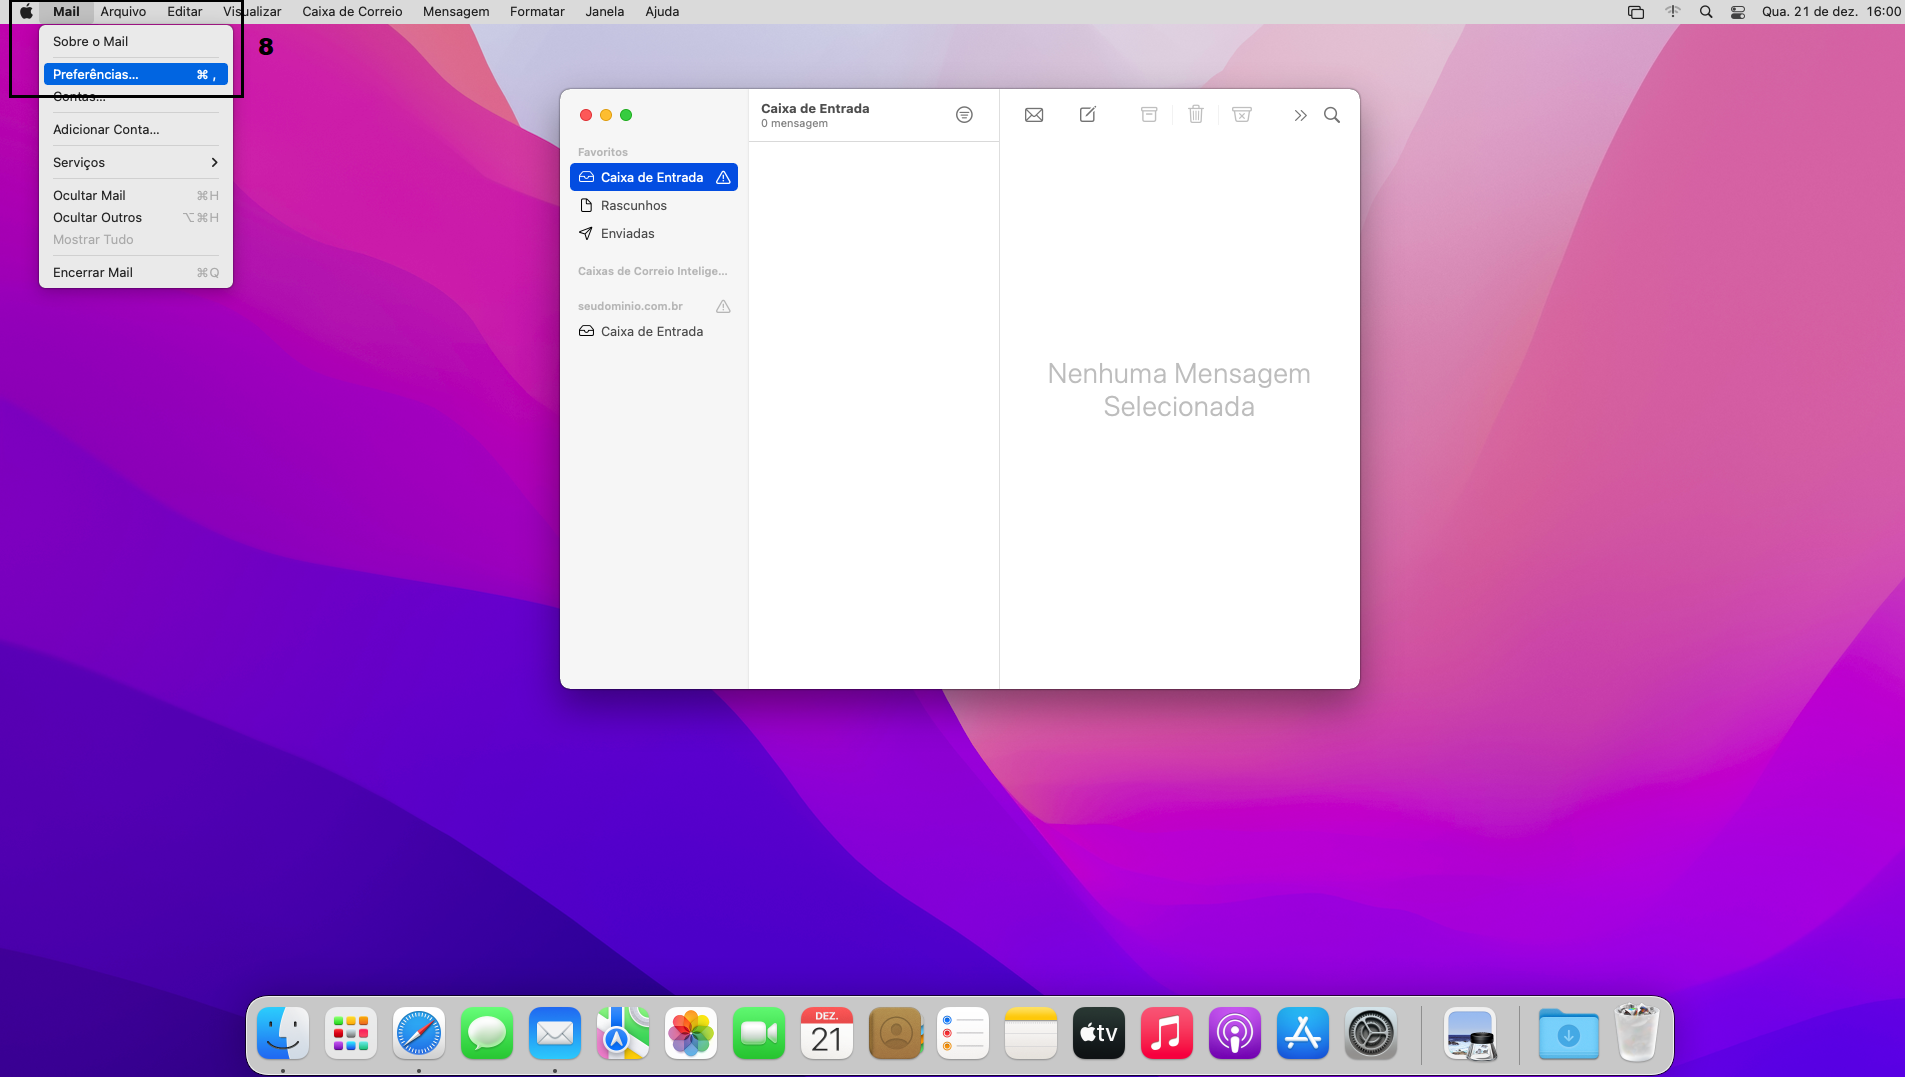Compose a new message
The width and height of the screenshot is (1905, 1077).
click(x=1088, y=115)
